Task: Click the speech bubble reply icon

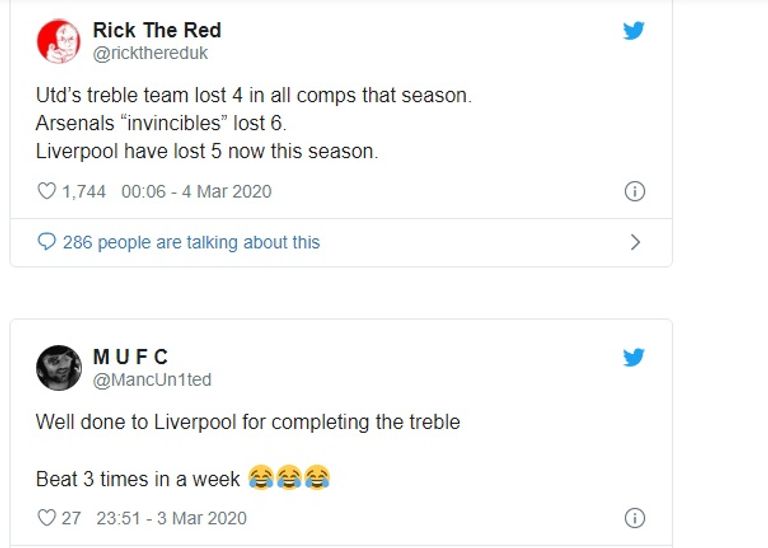Action: [x=46, y=242]
